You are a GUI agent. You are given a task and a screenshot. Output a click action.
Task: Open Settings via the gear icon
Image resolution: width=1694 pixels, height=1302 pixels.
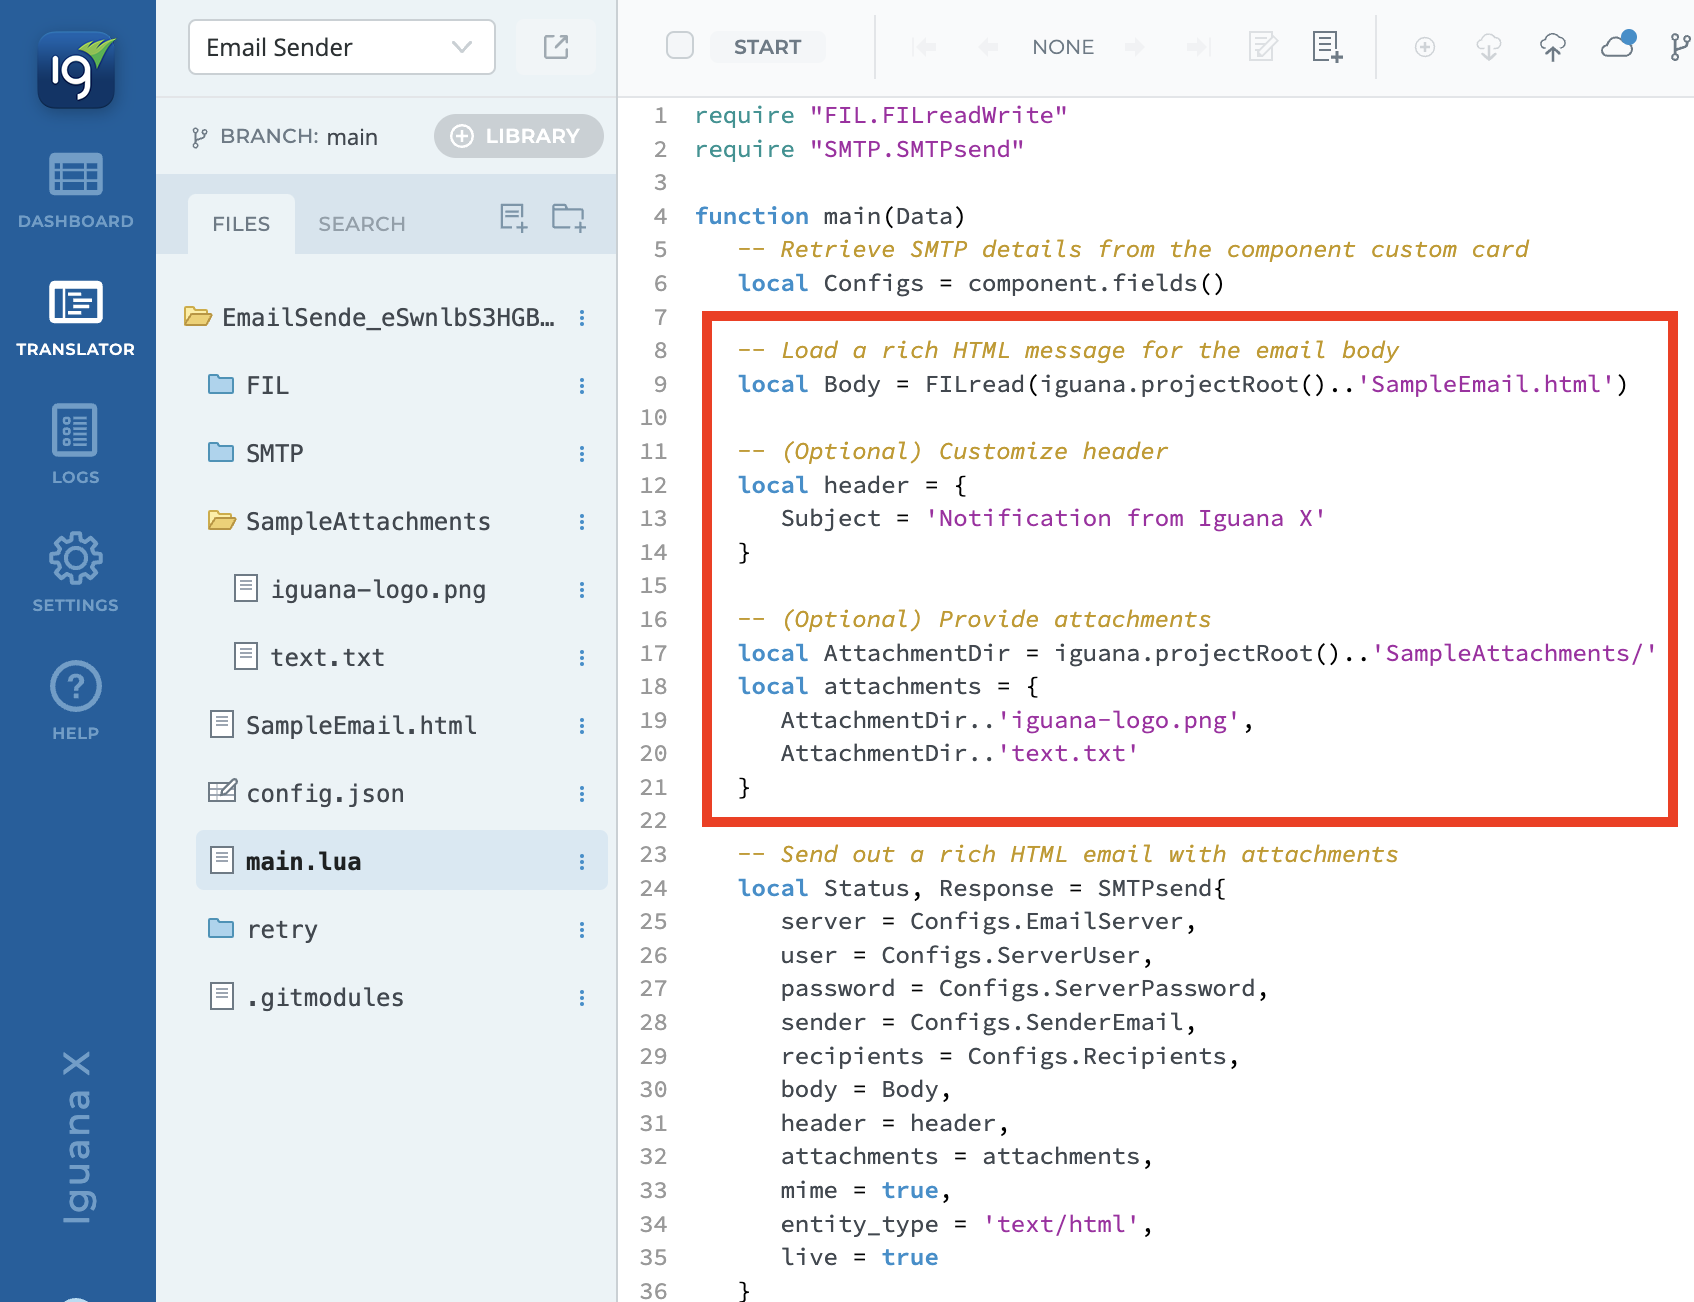click(x=76, y=572)
